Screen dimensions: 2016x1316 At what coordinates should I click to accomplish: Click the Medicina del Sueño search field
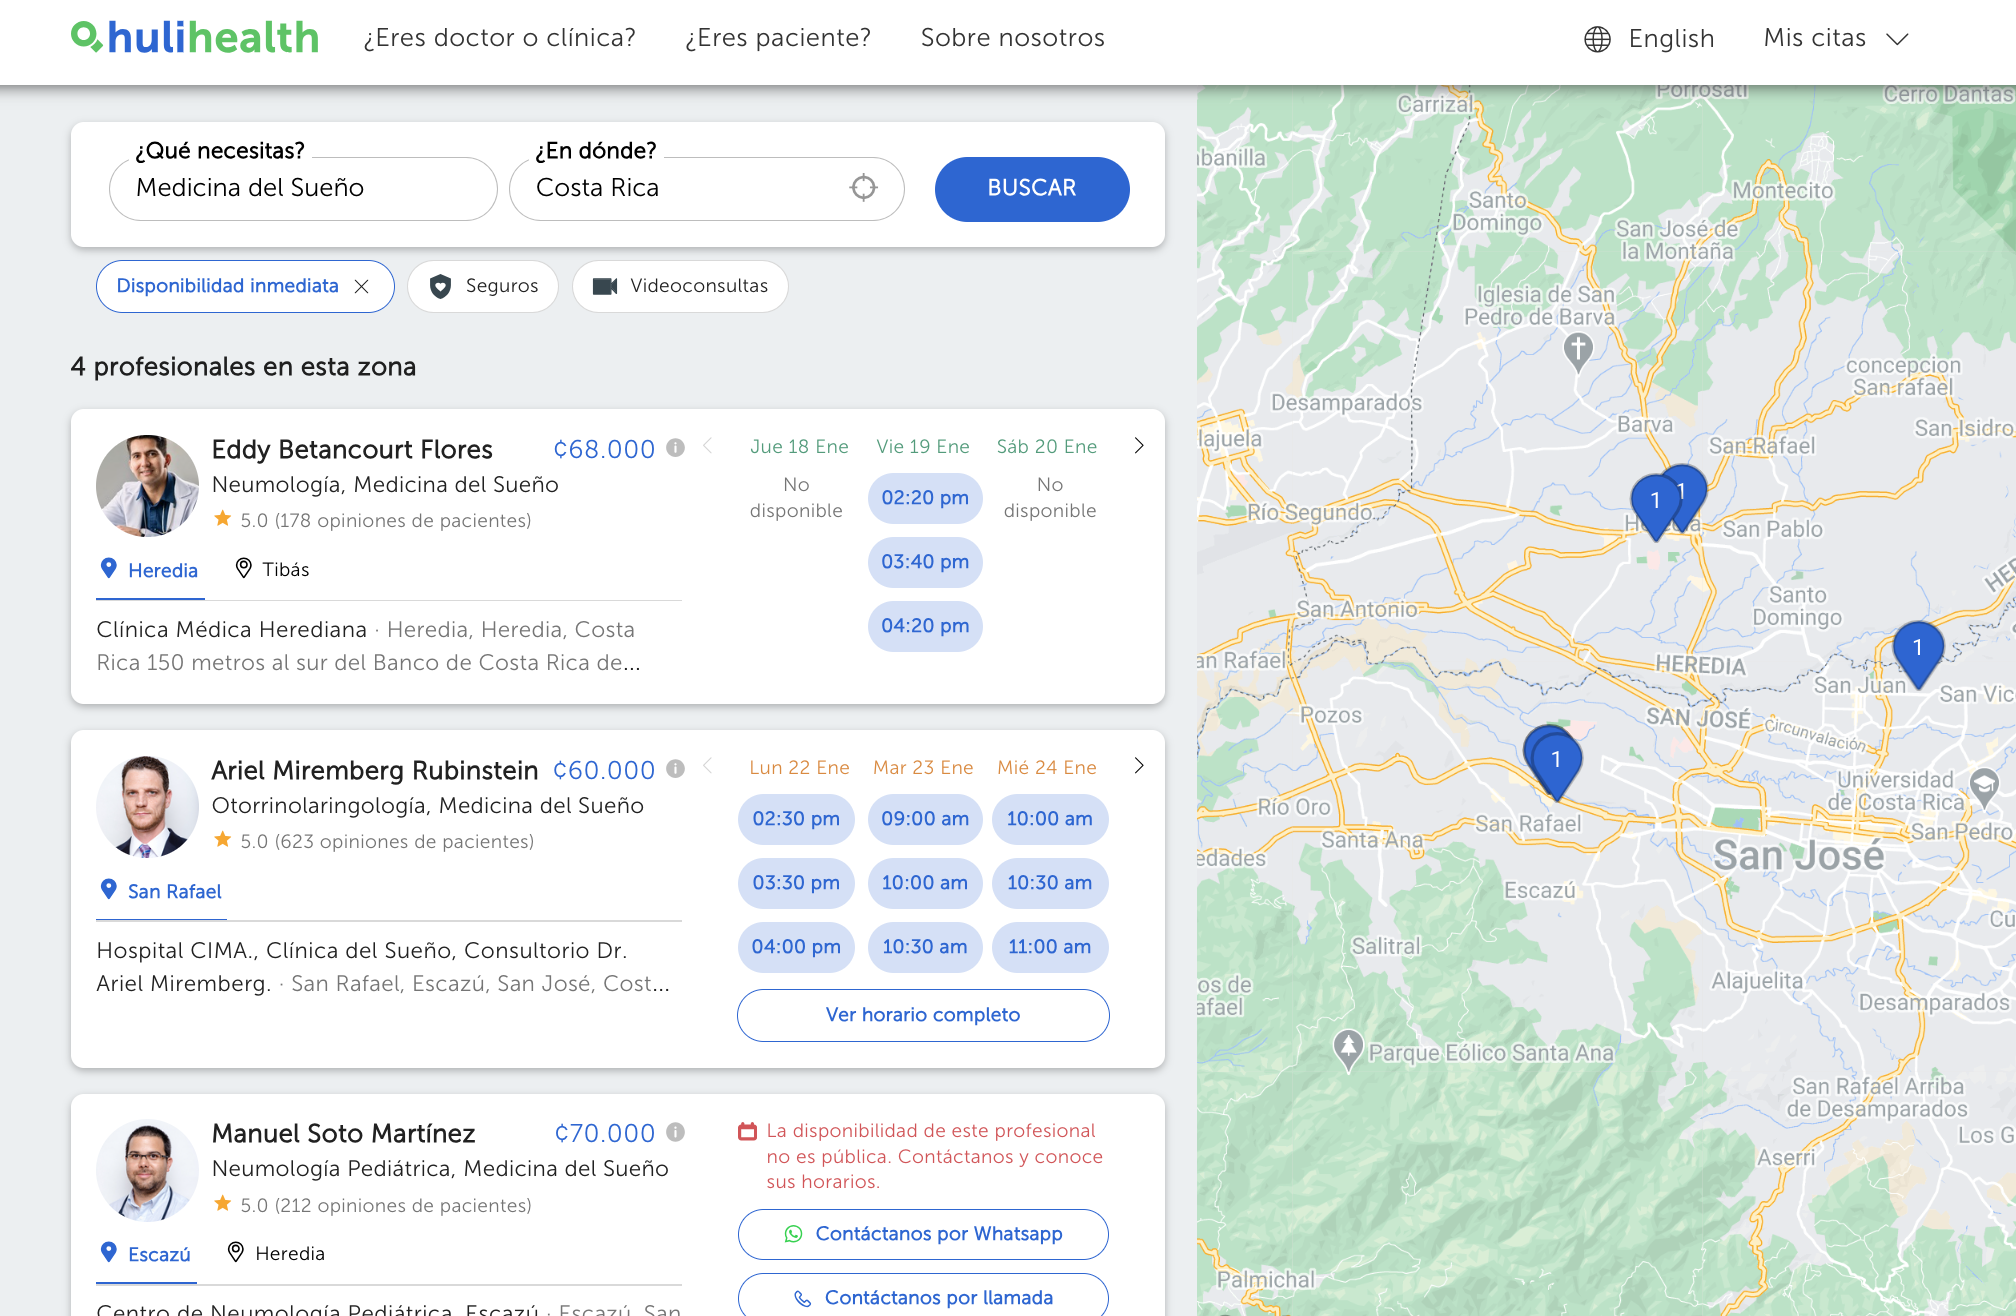[x=302, y=188]
